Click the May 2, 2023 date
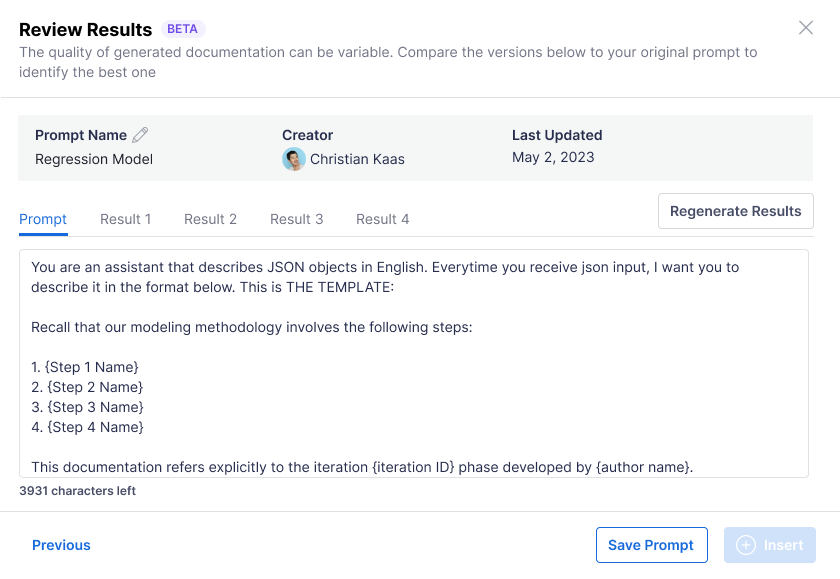Image resolution: width=840 pixels, height=579 pixels. click(x=553, y=157)
